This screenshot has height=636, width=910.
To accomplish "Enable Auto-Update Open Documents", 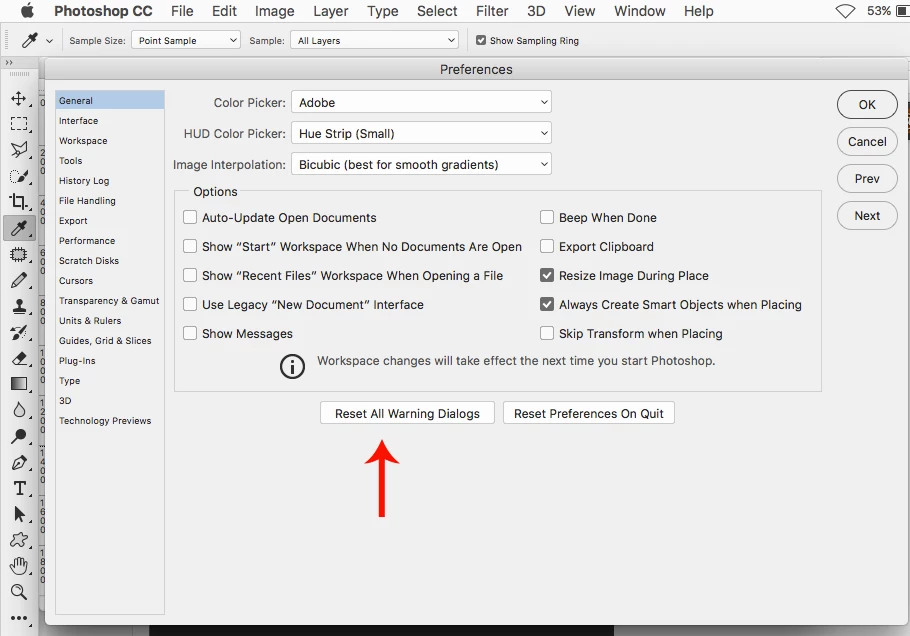I will click(190, 217).
